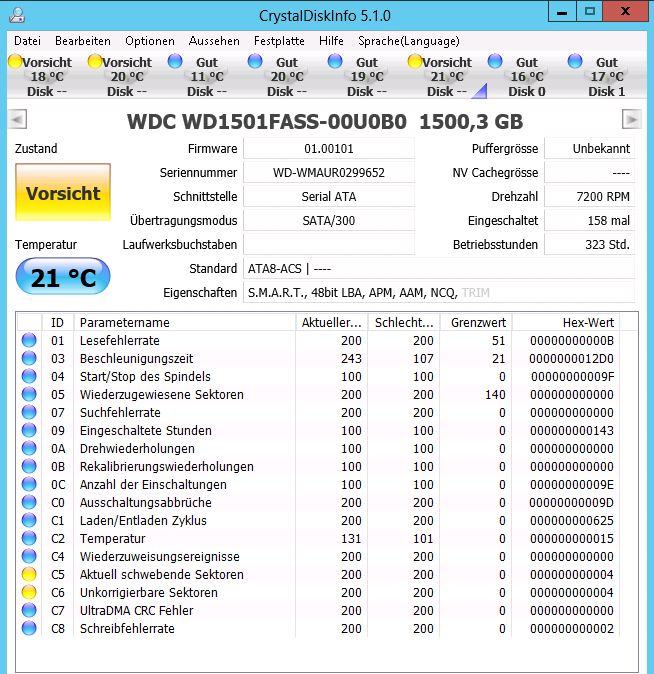The image size is (654, 674).
Task: Open the Optionen menu
Action: click(150, 41)
